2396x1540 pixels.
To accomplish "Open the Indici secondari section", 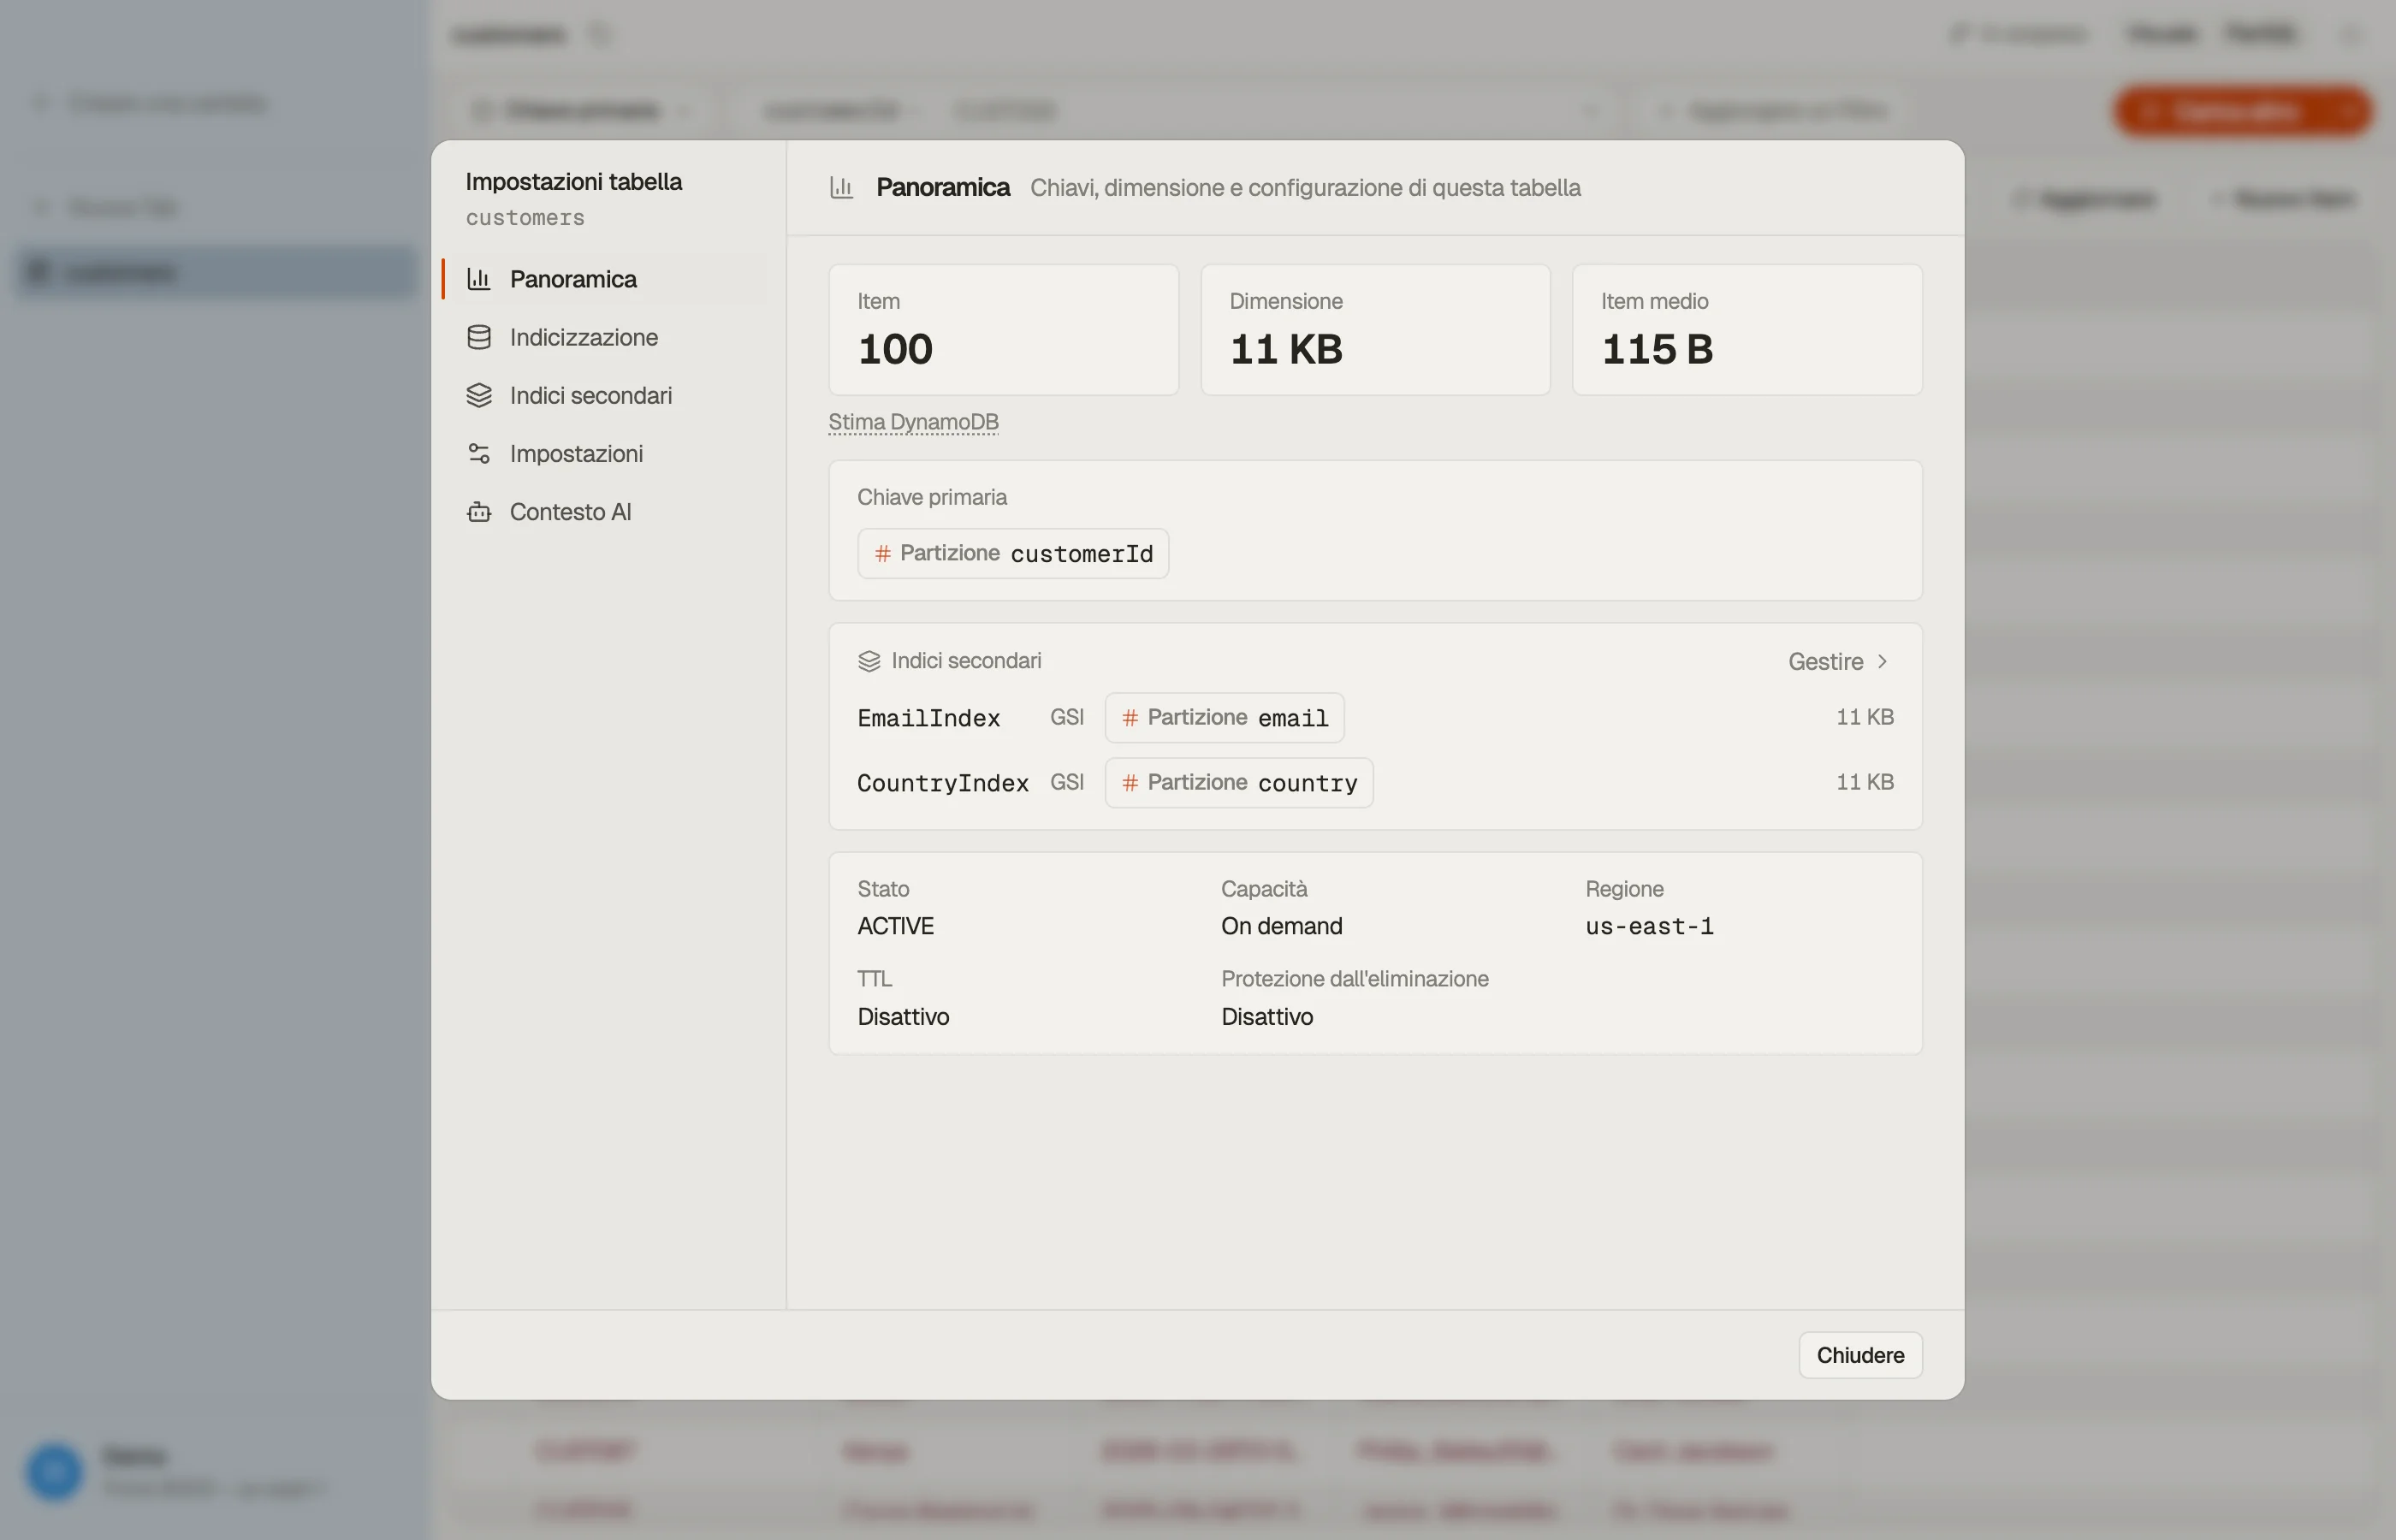I will pyautogui.click(x=604, y=395).
